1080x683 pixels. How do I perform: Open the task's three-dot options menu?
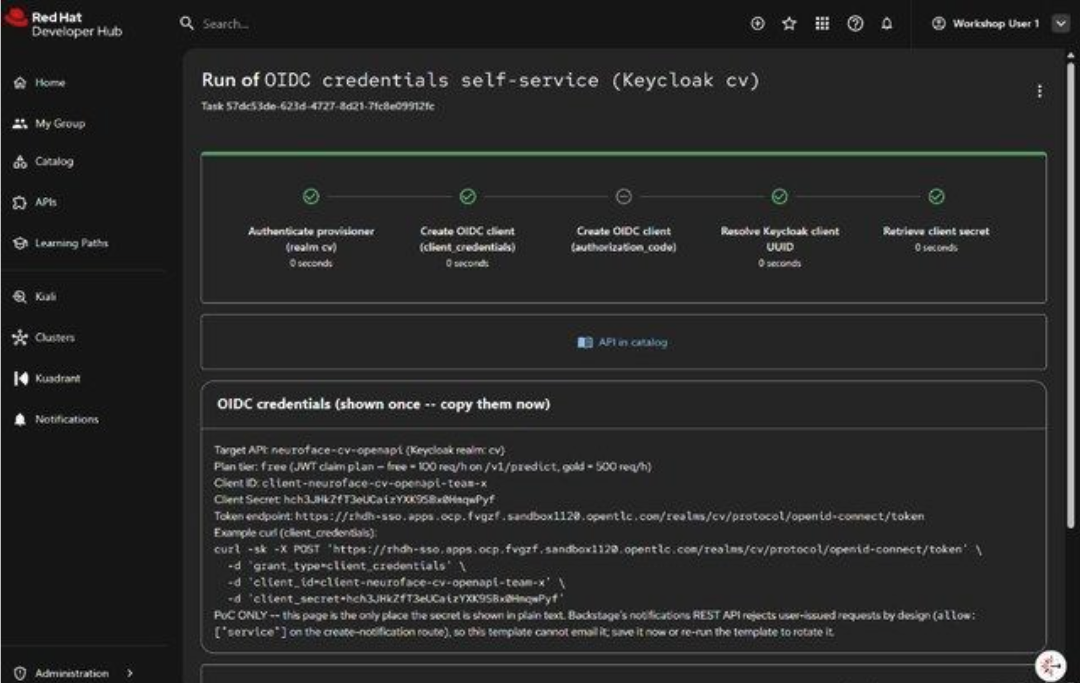coord(1039,91)
